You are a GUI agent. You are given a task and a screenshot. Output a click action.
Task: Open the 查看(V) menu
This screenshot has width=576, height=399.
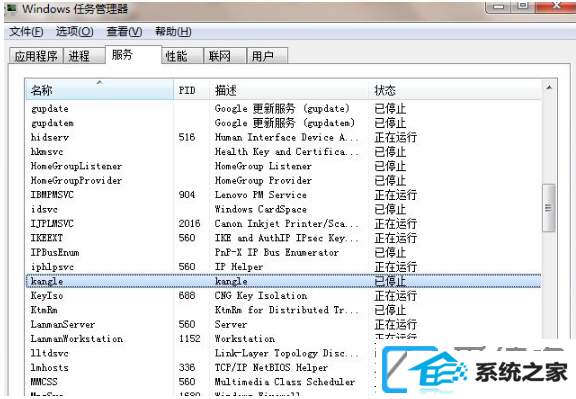click(x=124, y=32)
